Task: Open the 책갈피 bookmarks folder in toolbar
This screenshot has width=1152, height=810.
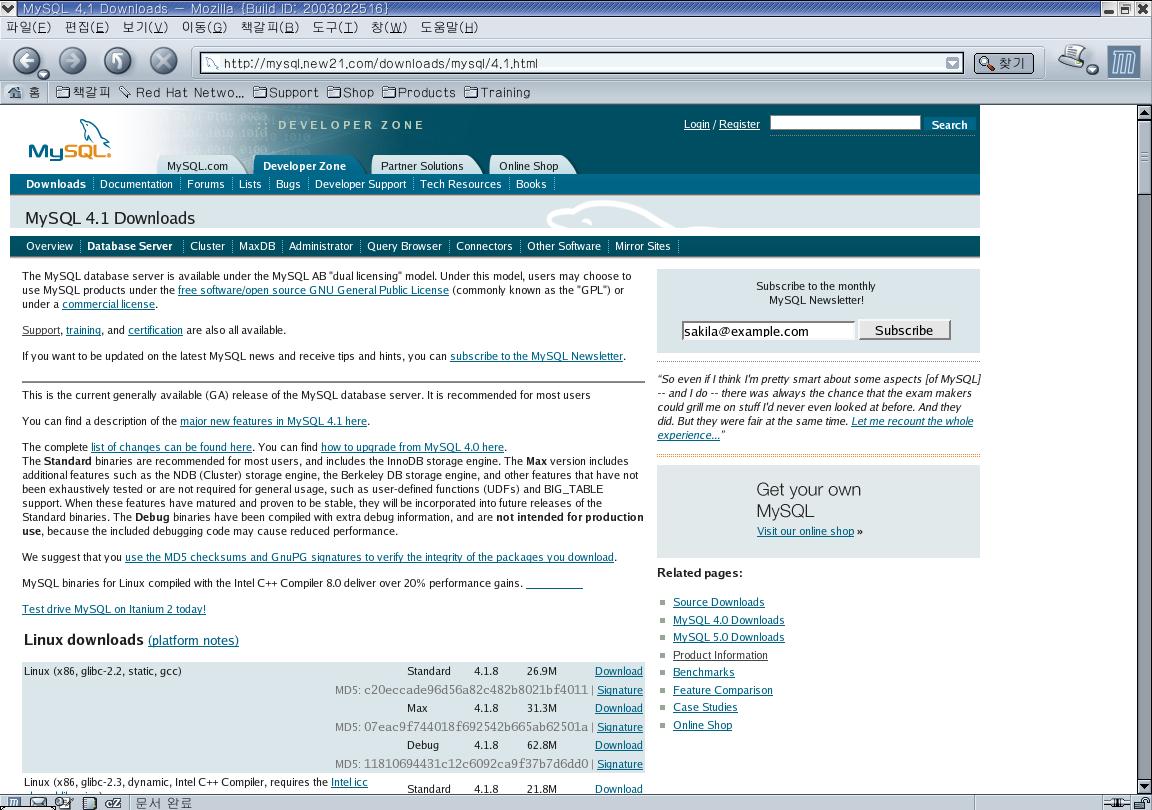Action: pos(83,93)
